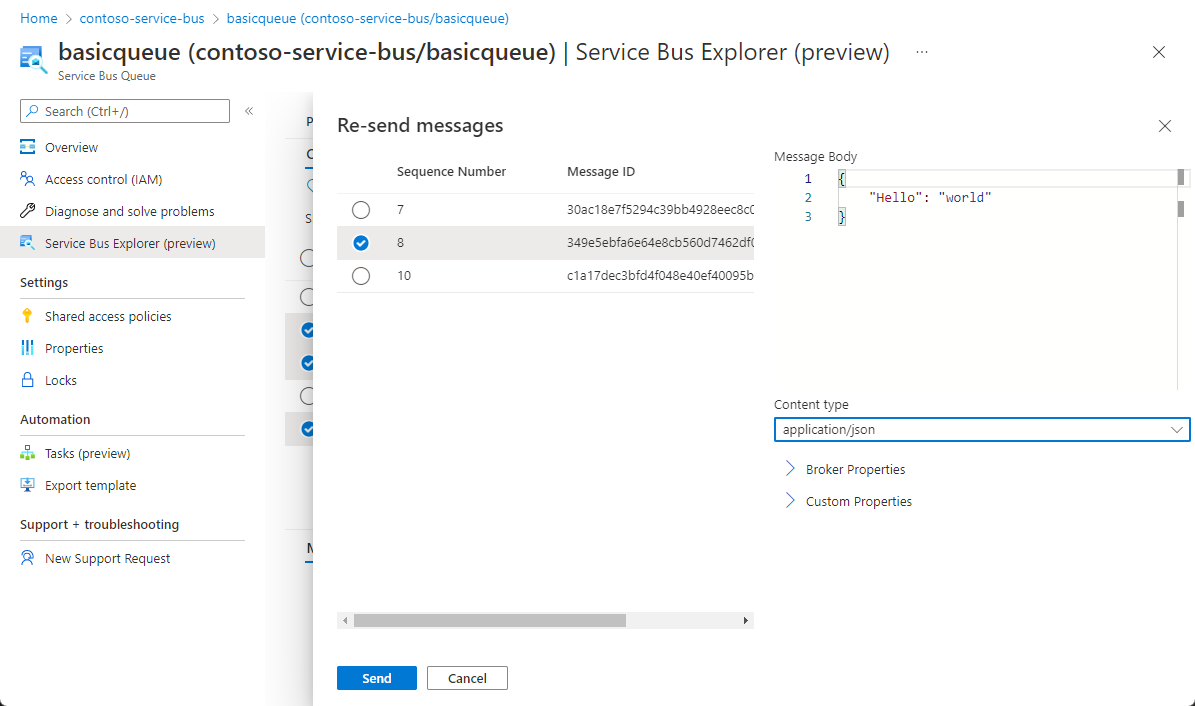The width and height of the screenshot is (1195, 706).
Task: Click the Shared access policies key icon
Action: pos(28,316)
